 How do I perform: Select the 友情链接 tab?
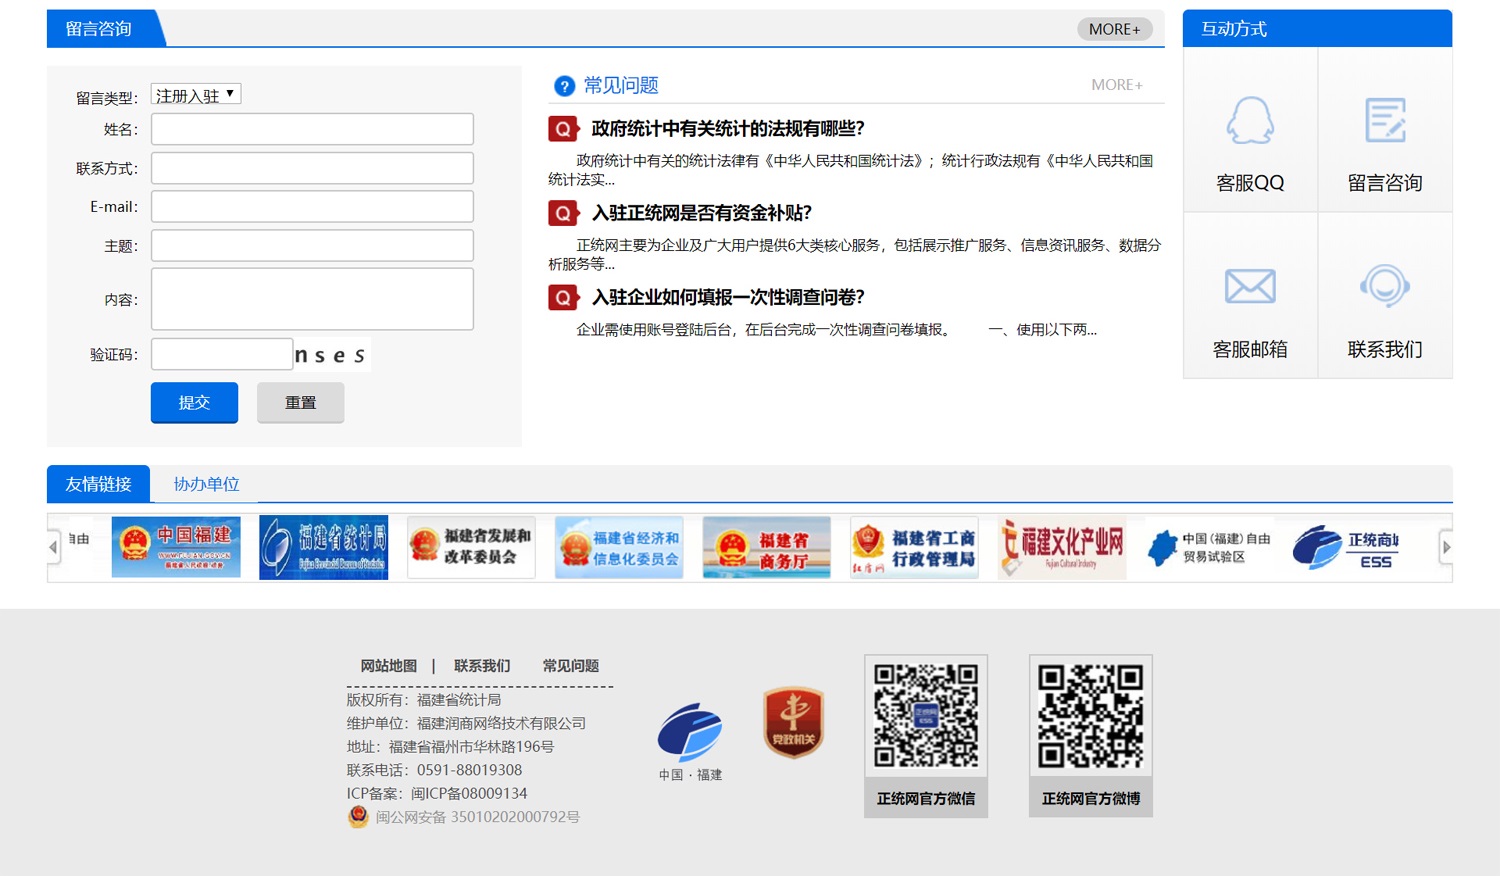[98, 484]
